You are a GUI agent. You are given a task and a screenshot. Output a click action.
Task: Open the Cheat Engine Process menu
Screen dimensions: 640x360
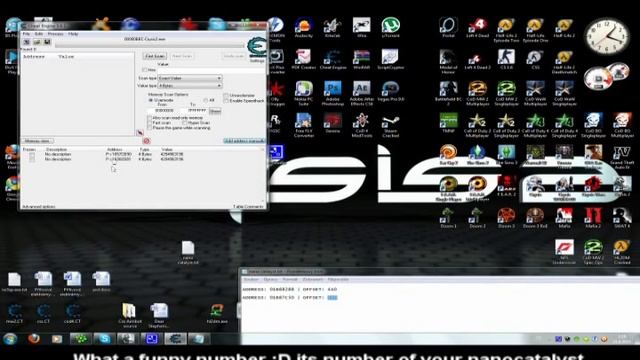56,34
